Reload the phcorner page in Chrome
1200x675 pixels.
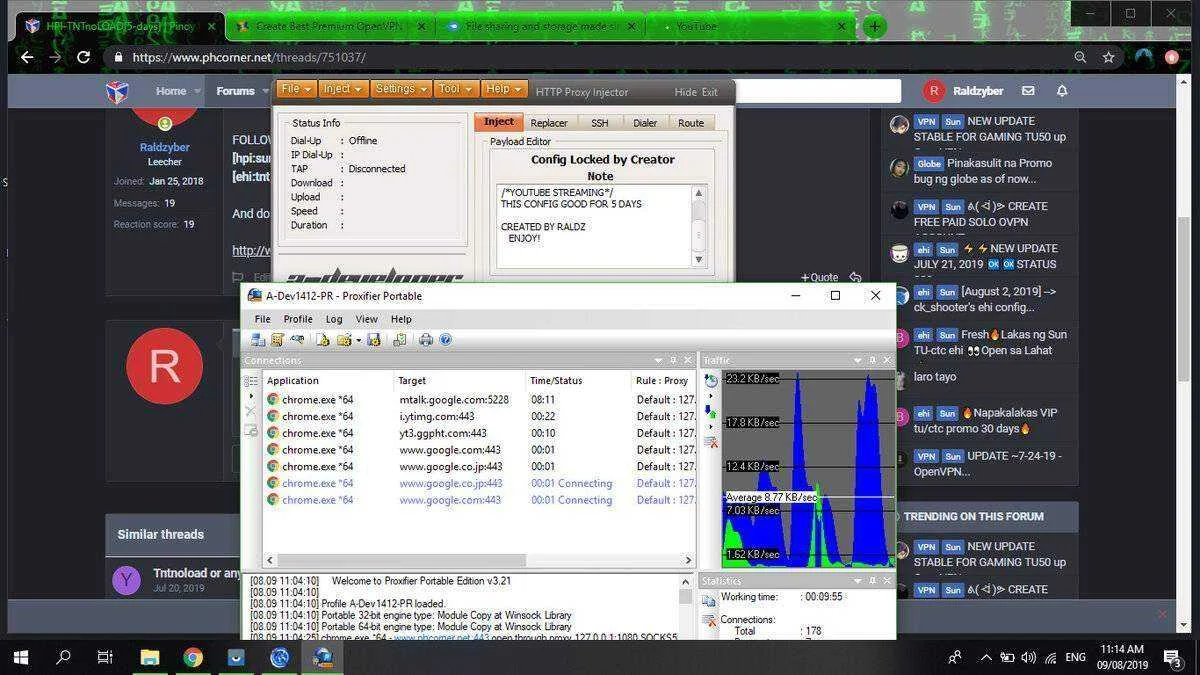pos(84,57)
